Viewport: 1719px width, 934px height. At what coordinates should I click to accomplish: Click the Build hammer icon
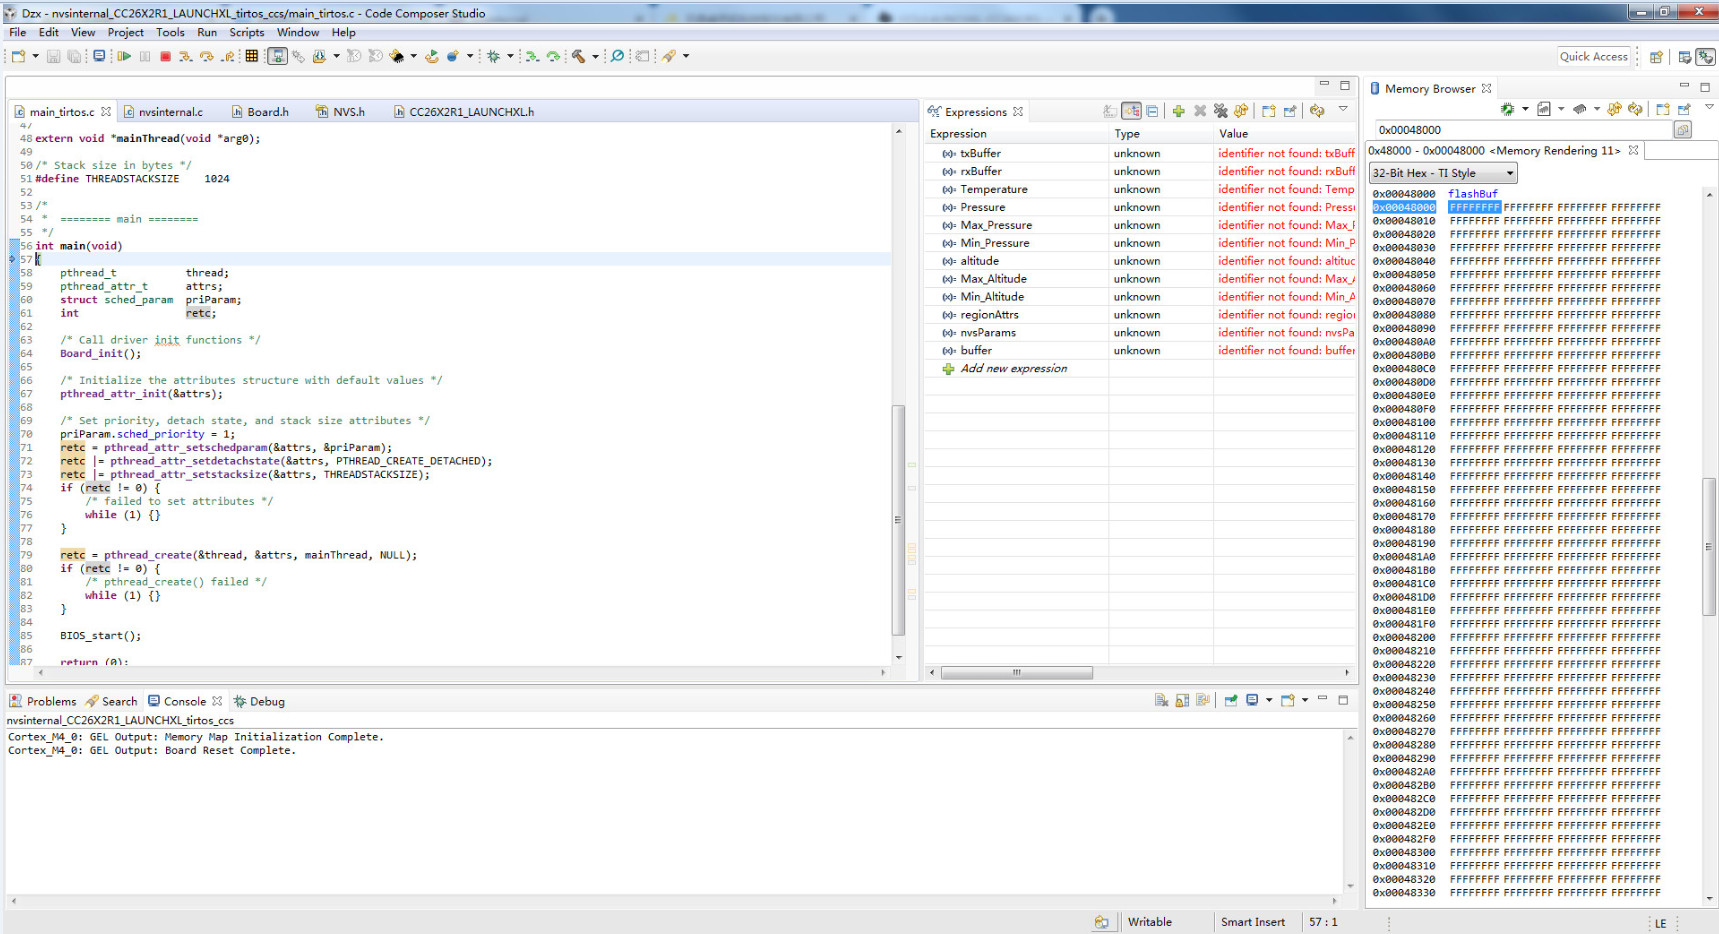(577, 56)
